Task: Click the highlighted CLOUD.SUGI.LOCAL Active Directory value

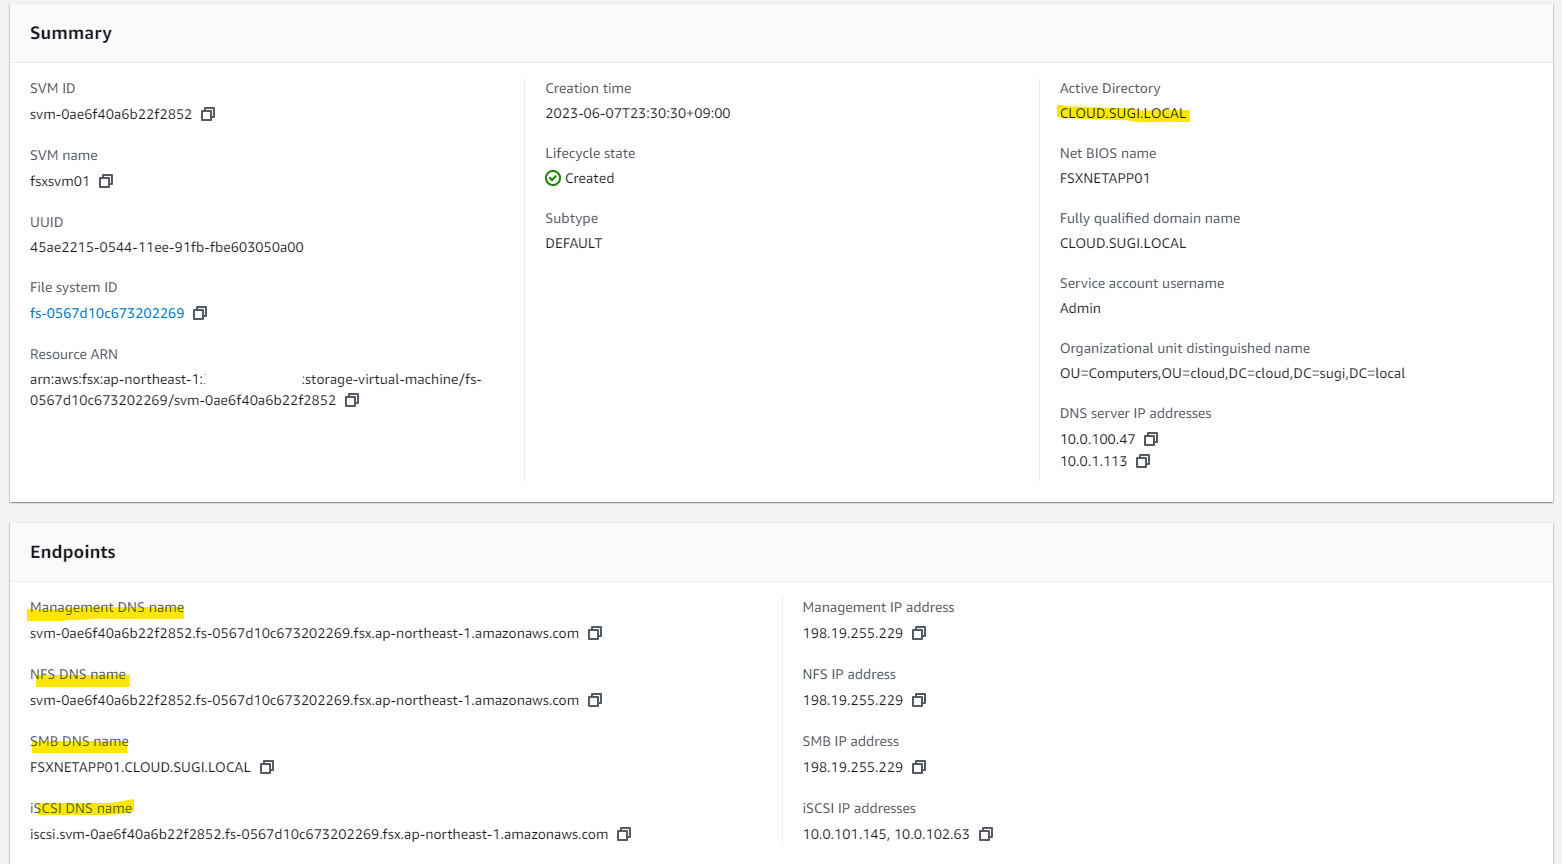Action: pyautogui.click(x=1123, y=113)
